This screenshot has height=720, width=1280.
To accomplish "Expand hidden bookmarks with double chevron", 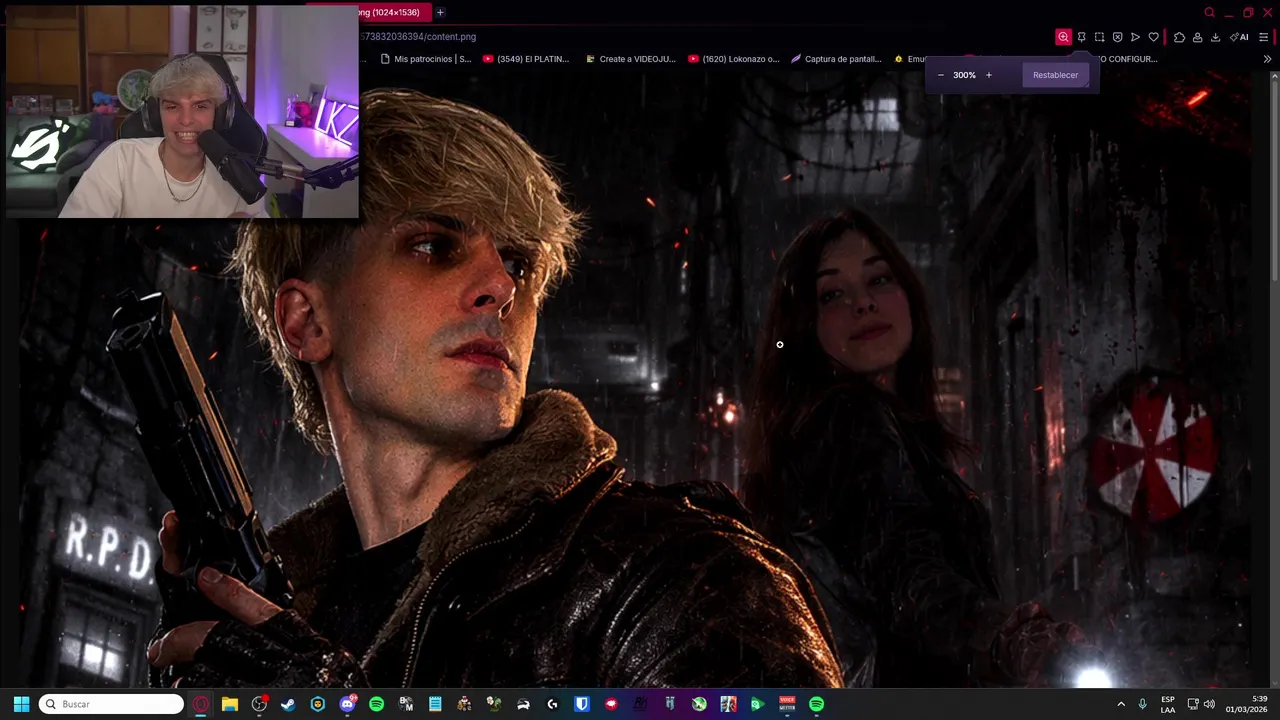I will click(1267, 59).
